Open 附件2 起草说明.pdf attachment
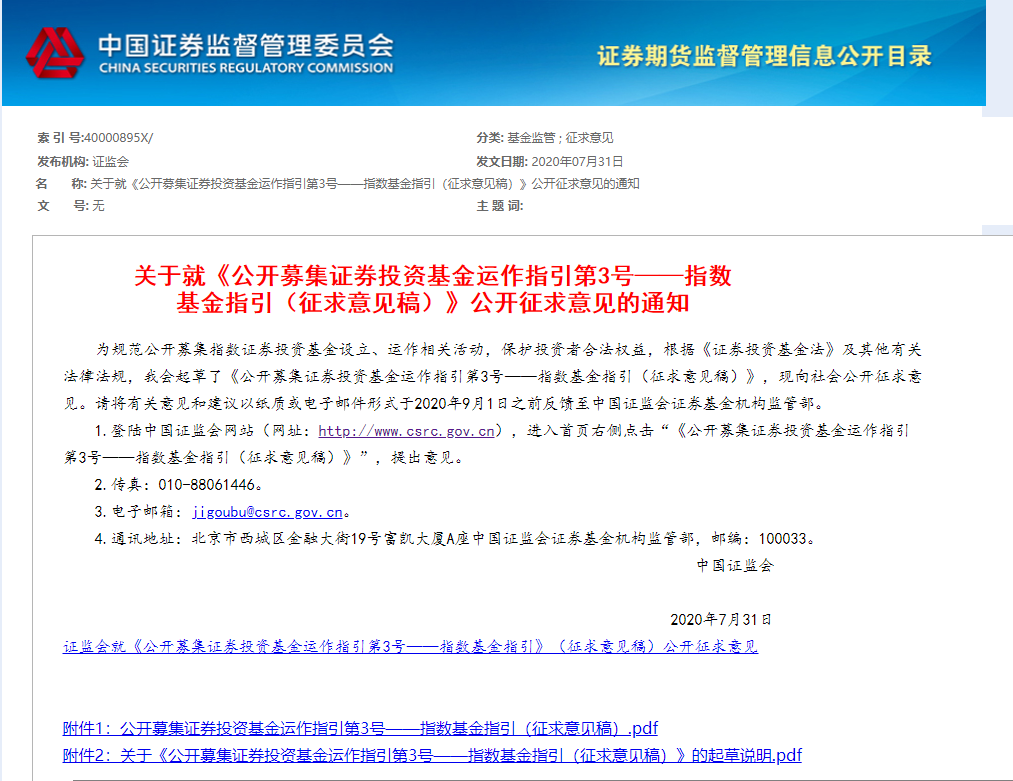Viewport: 1013px width, 781px height. click(x=432, y=755)
